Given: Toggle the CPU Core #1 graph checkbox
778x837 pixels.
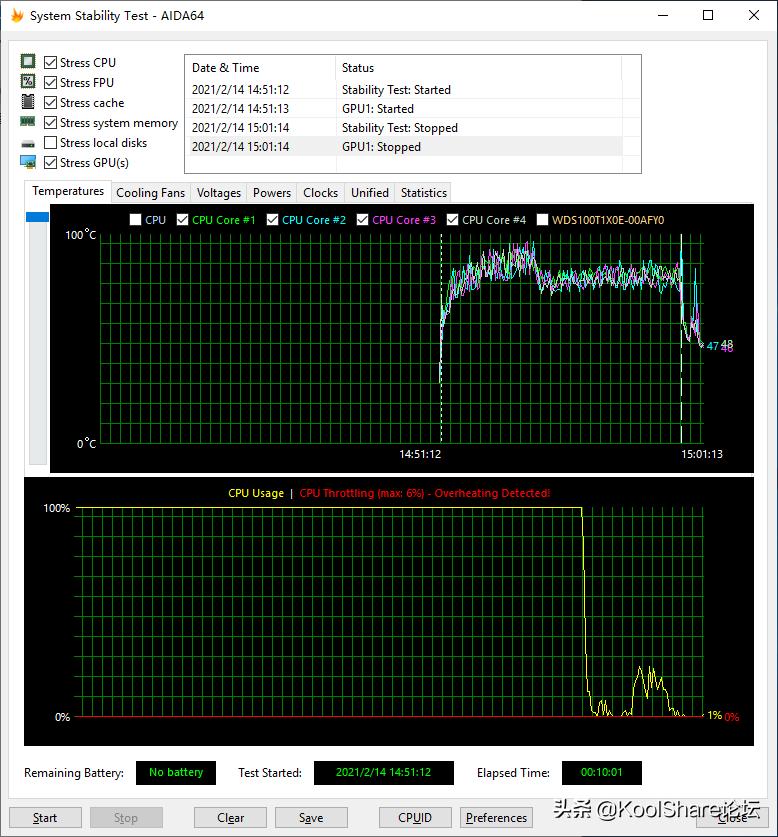Looking at the screenshot, I should [x=182, y=220].
